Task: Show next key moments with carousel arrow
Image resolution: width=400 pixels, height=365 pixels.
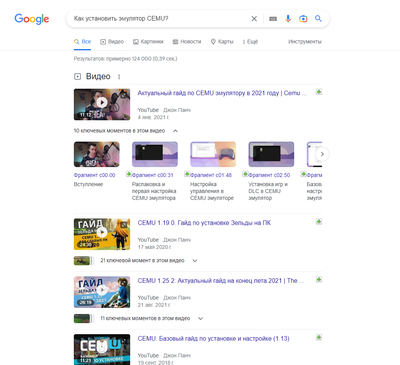Action: click(x=322, y=154)
